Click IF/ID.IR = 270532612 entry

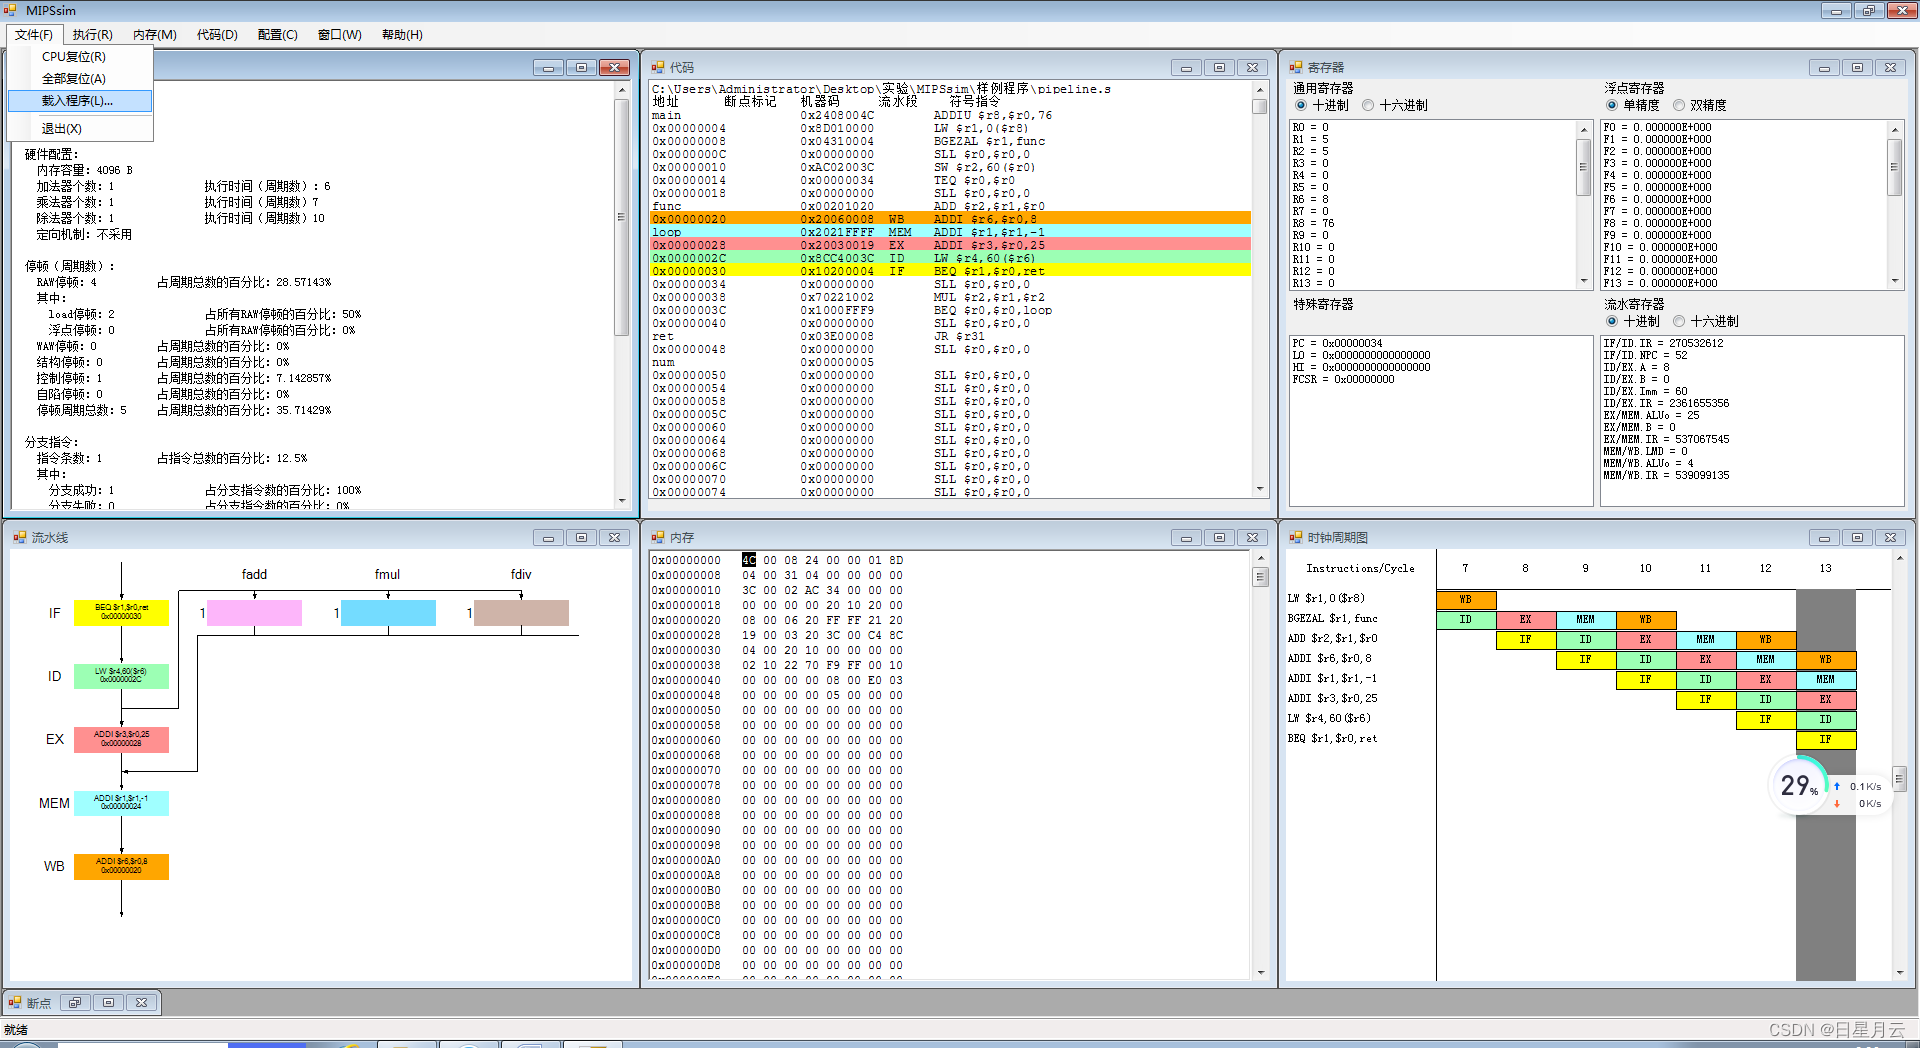click(1664, 344)
